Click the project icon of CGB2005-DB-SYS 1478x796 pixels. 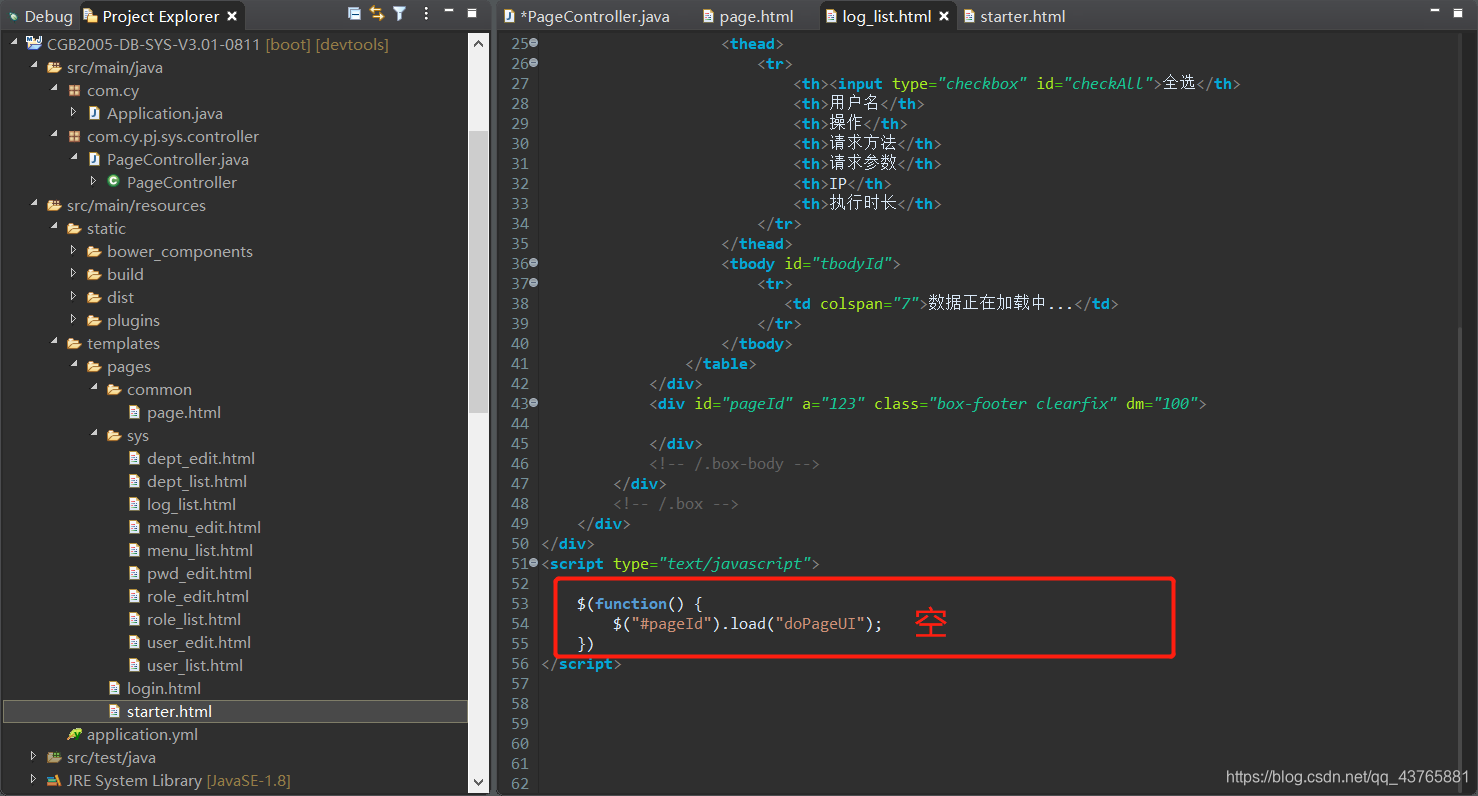[34, 44]
